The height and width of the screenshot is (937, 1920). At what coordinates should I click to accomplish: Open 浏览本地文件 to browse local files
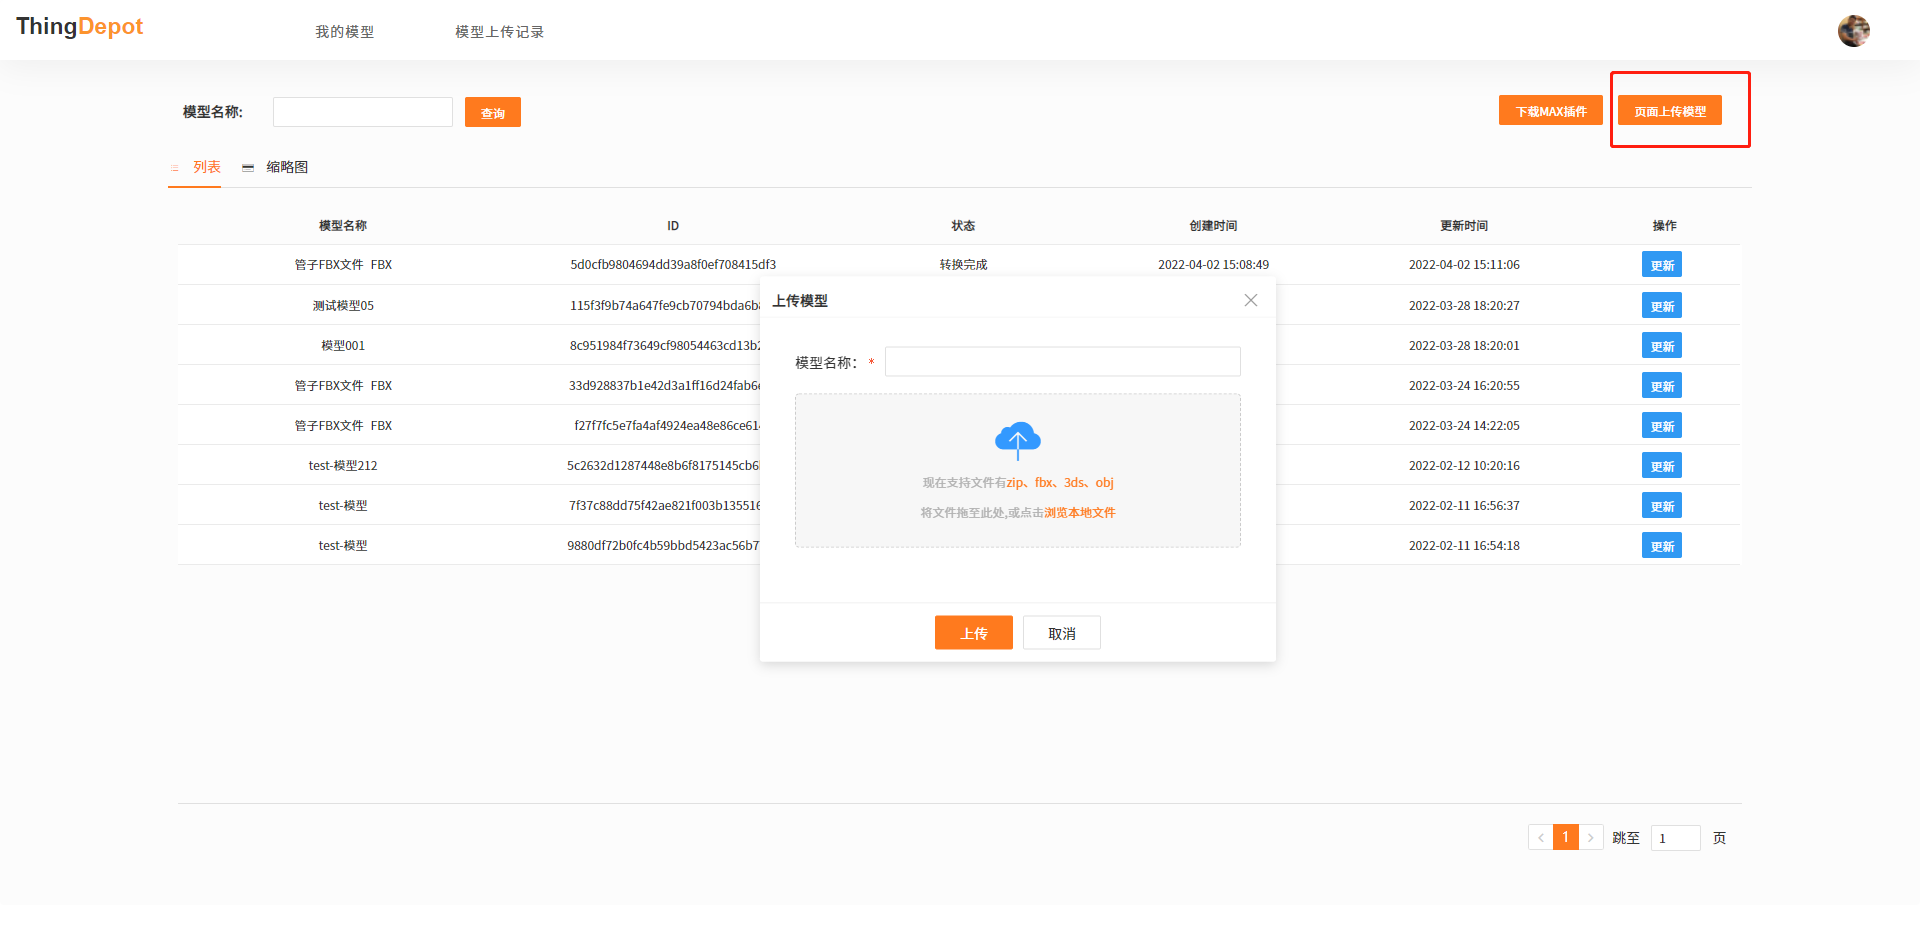(1078, 512)
